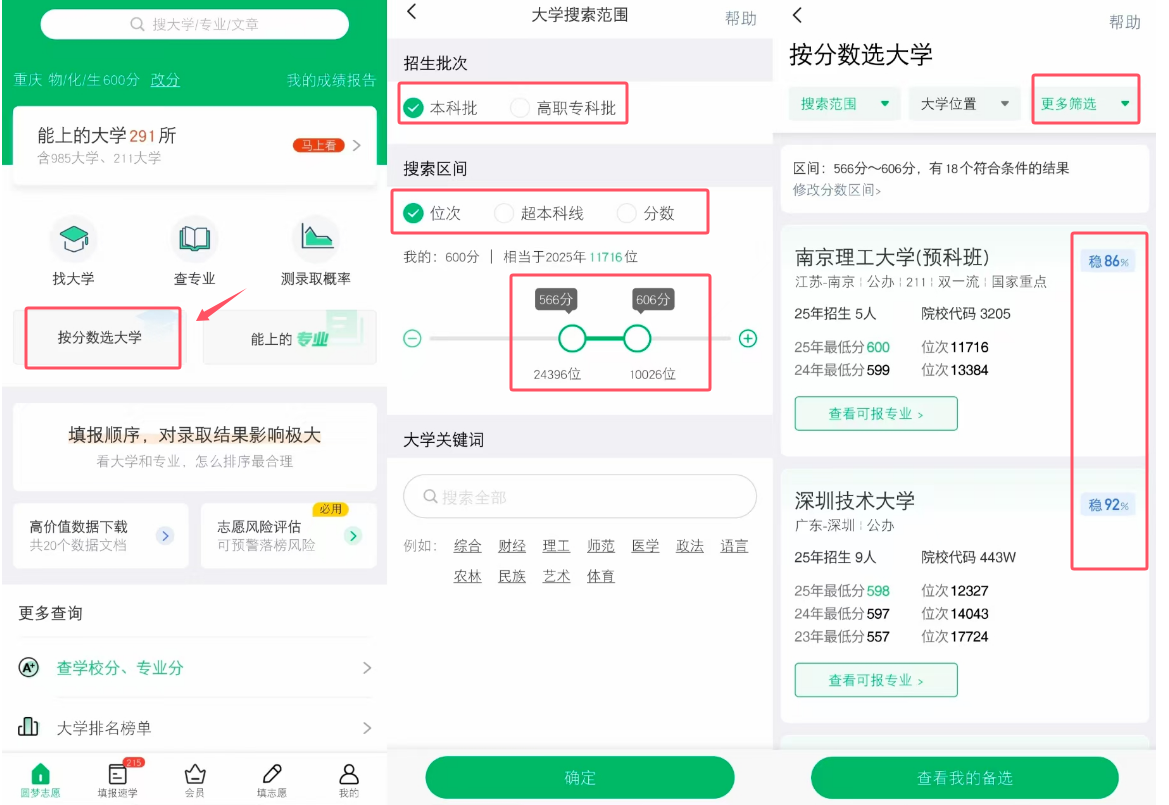Tap the 搜大学/专业/文章 search field
This screenshot has height=805, width=1169.
coord(194,23)
